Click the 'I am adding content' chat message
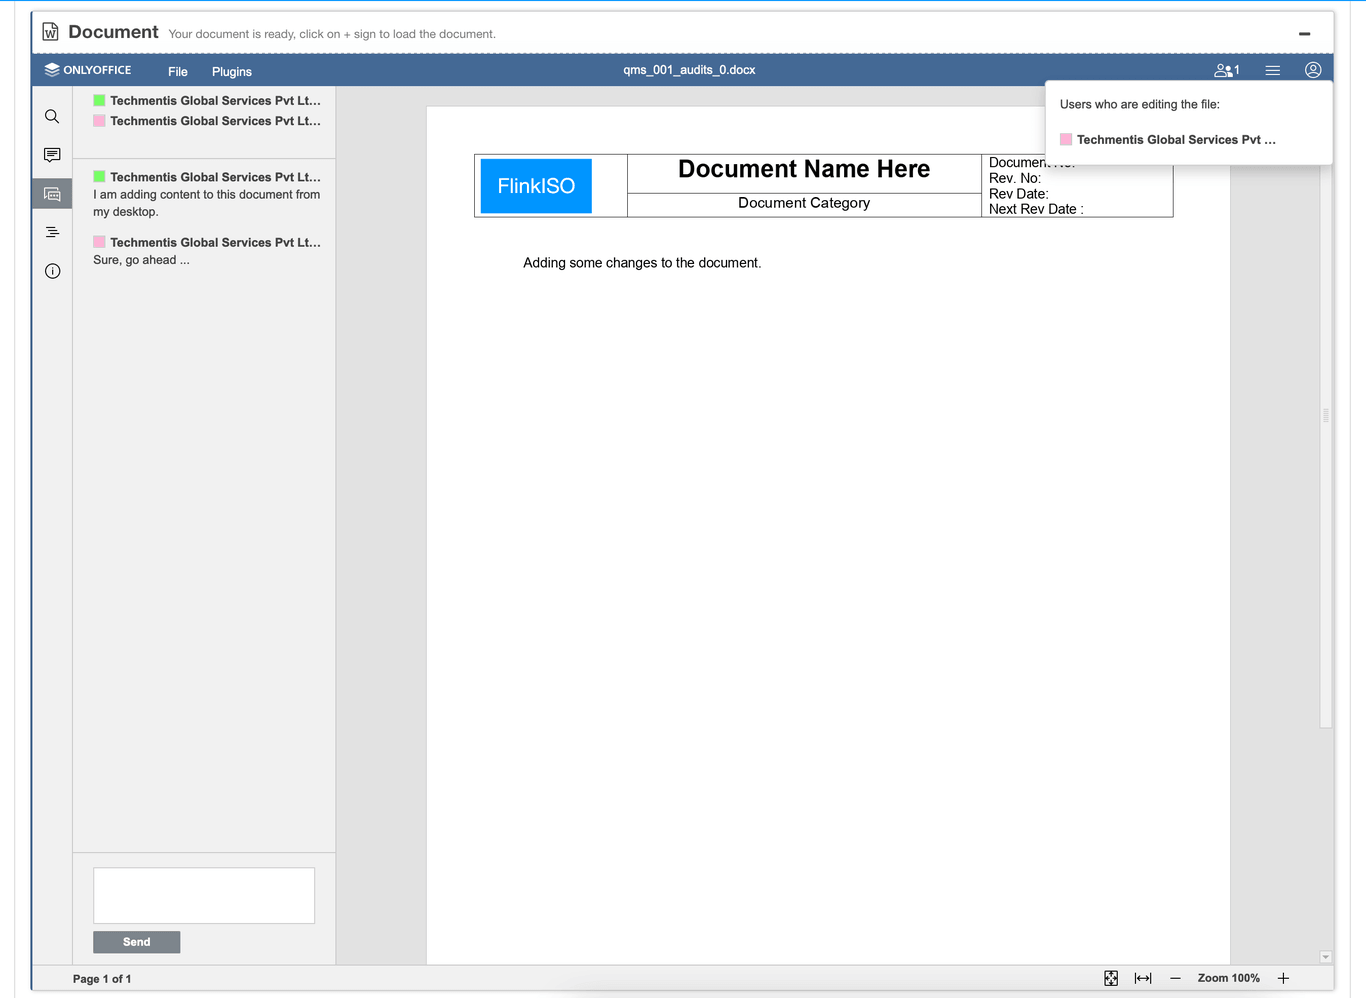Viewport: 1366px width, 998px height. pyautogui.click(x=207, y=203)
